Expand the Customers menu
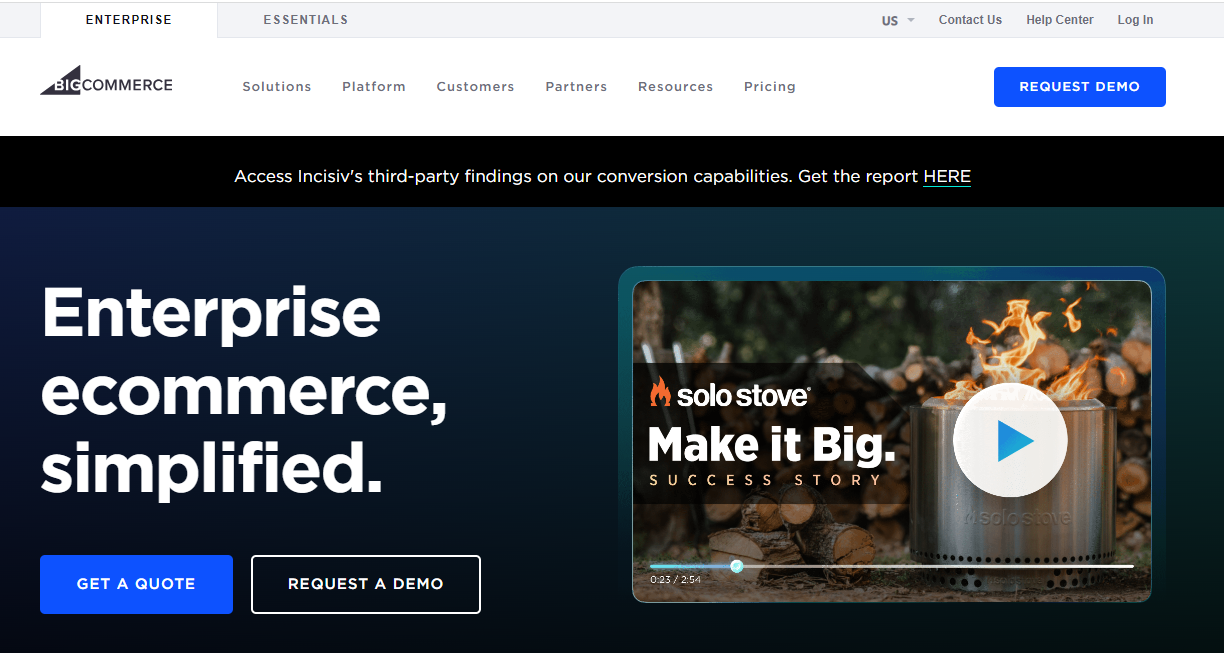 click(475, 87)
